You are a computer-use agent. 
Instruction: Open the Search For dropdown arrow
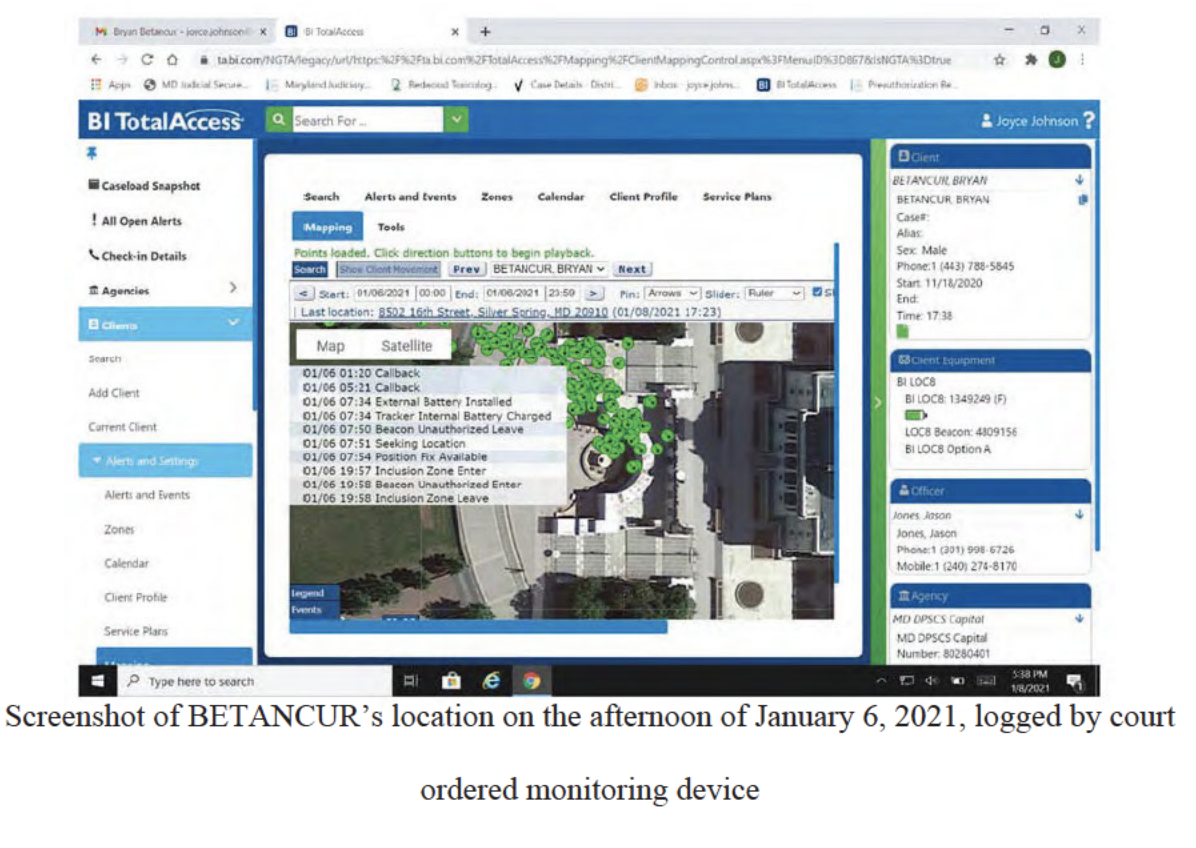click(x=456, y=120)
